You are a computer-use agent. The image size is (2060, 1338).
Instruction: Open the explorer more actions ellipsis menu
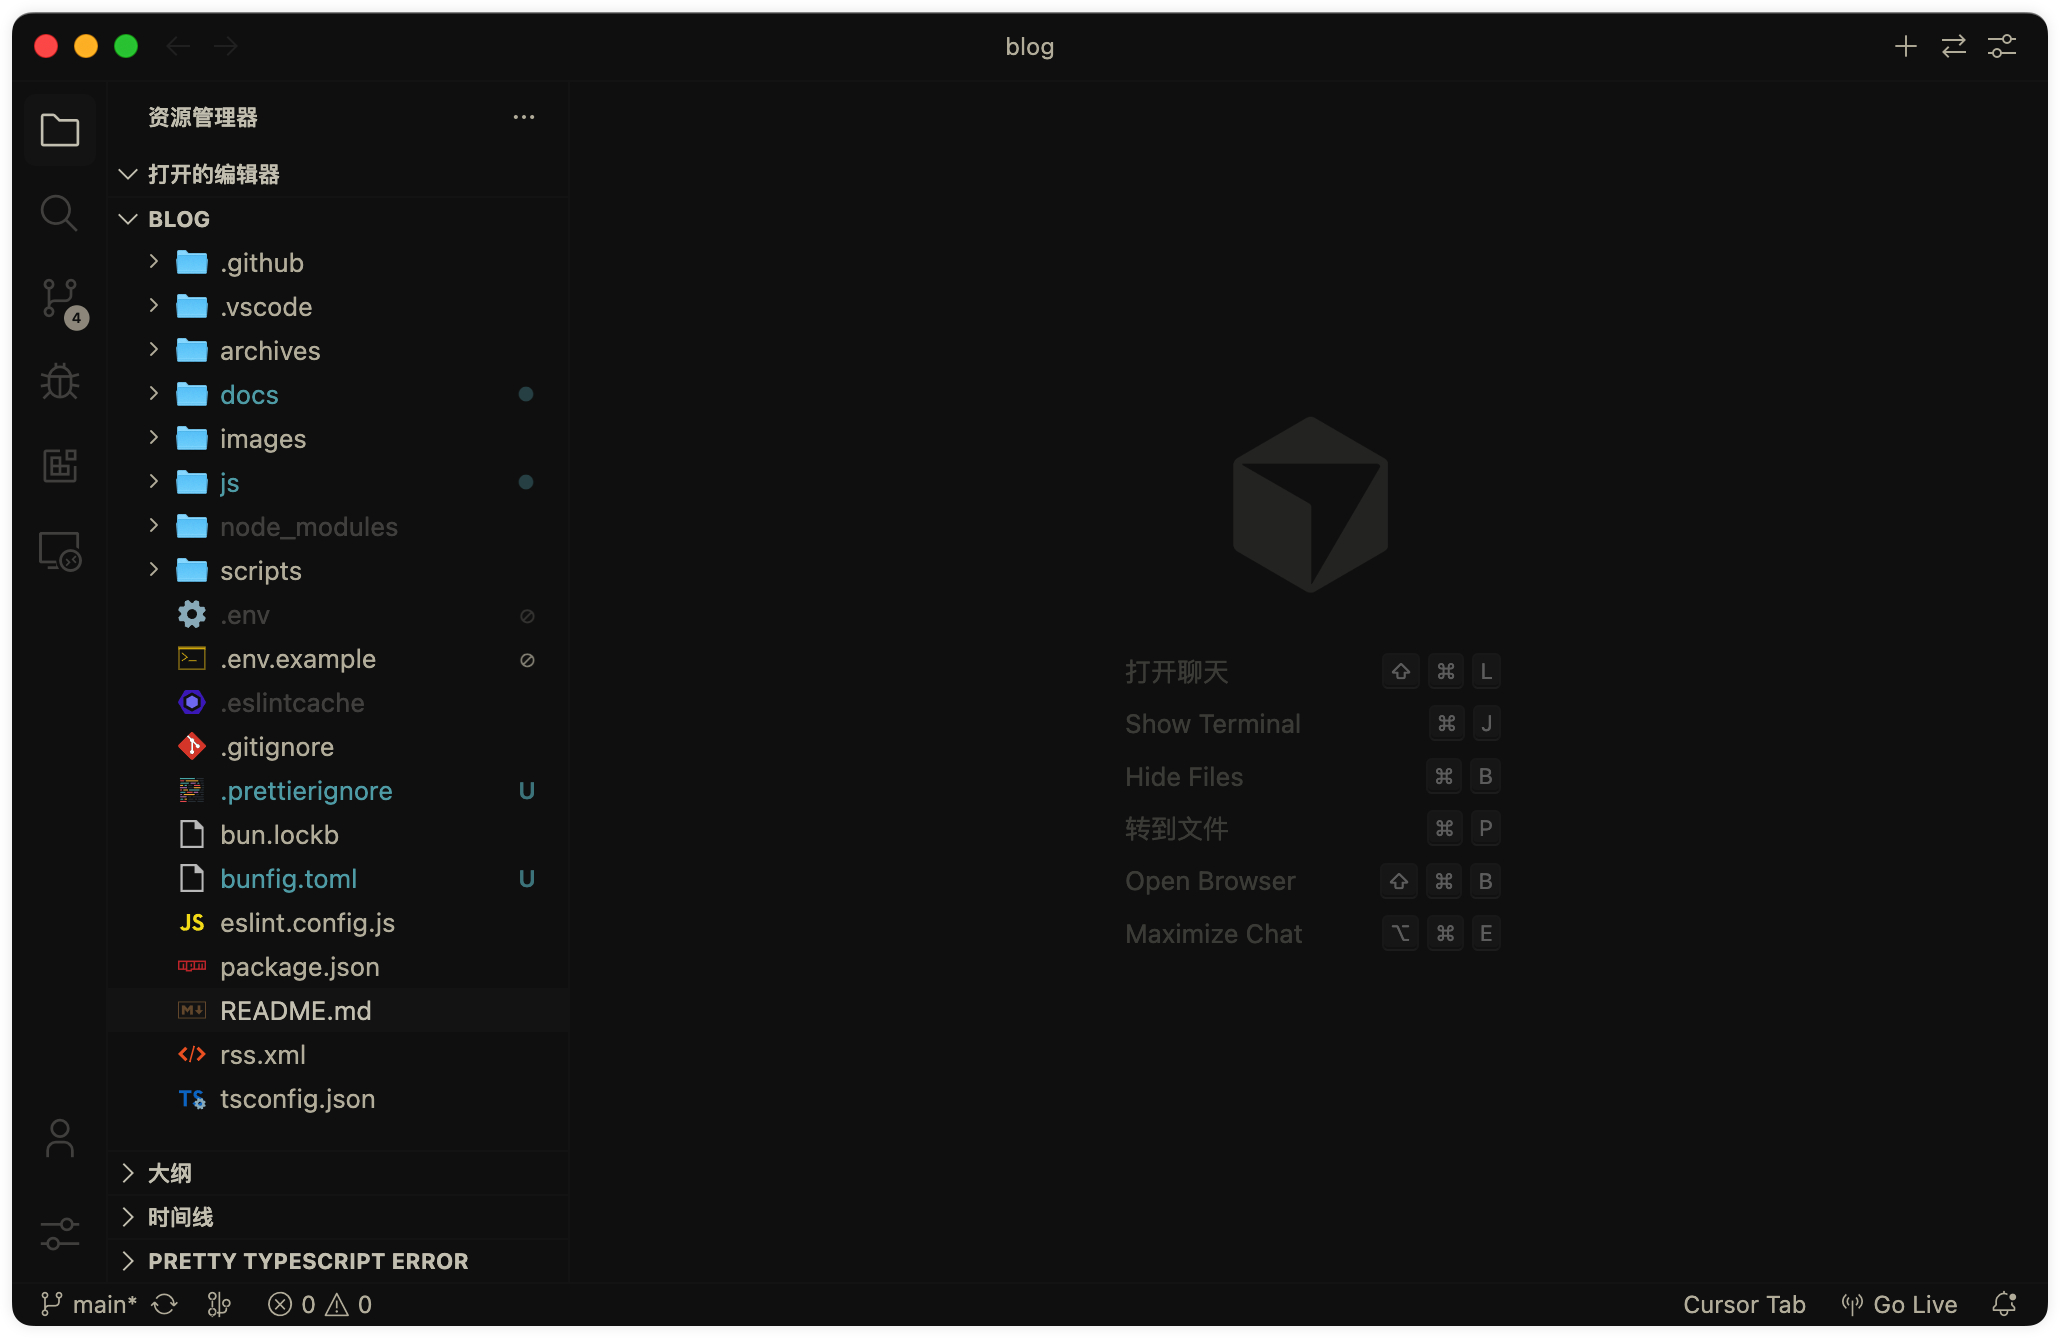(x=524, y=117)
